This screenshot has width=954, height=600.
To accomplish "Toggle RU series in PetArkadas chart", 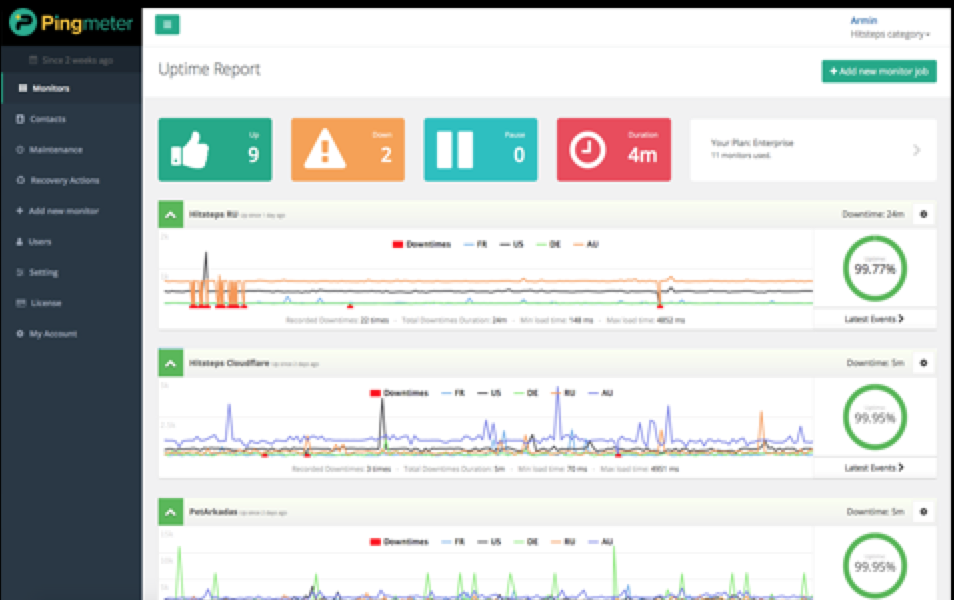I will [x=563, y=542].
